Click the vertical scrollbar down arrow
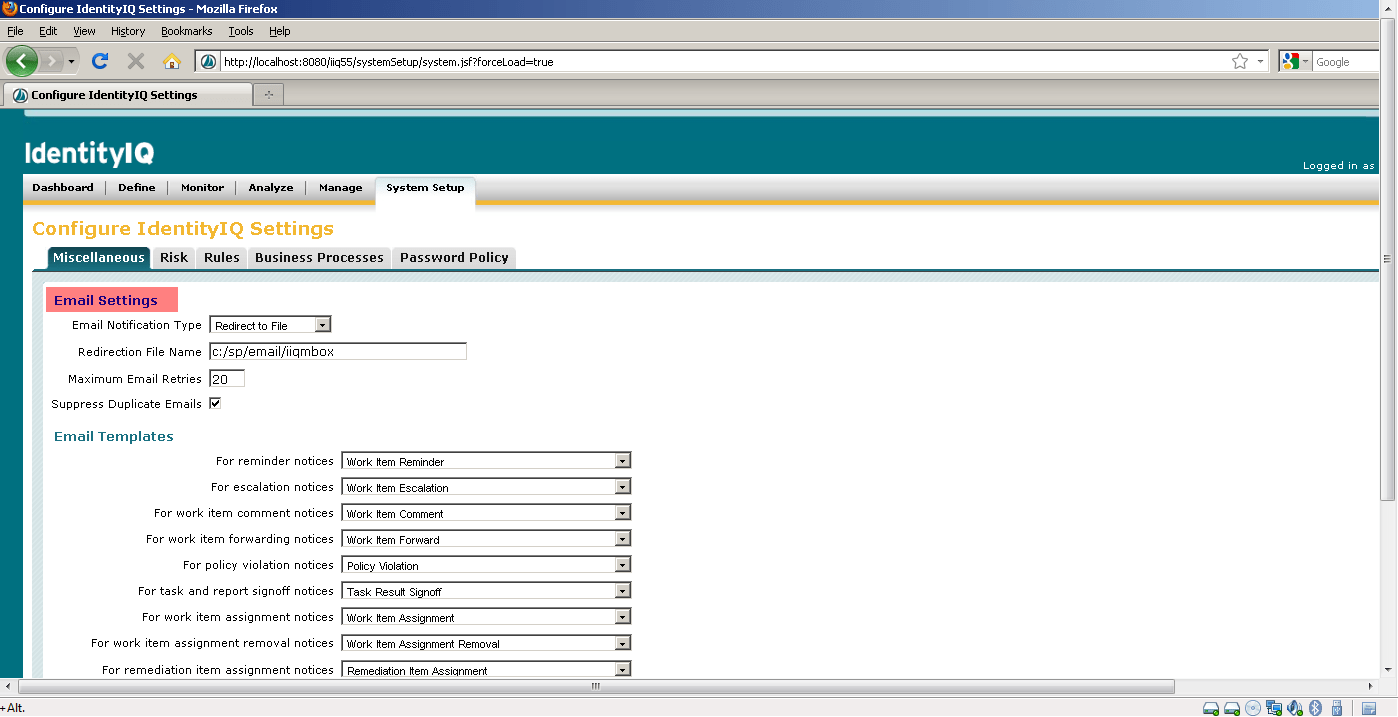The width and height of the screenshot is (1398, 717). pyautogui.click(x=1388, y=670)
